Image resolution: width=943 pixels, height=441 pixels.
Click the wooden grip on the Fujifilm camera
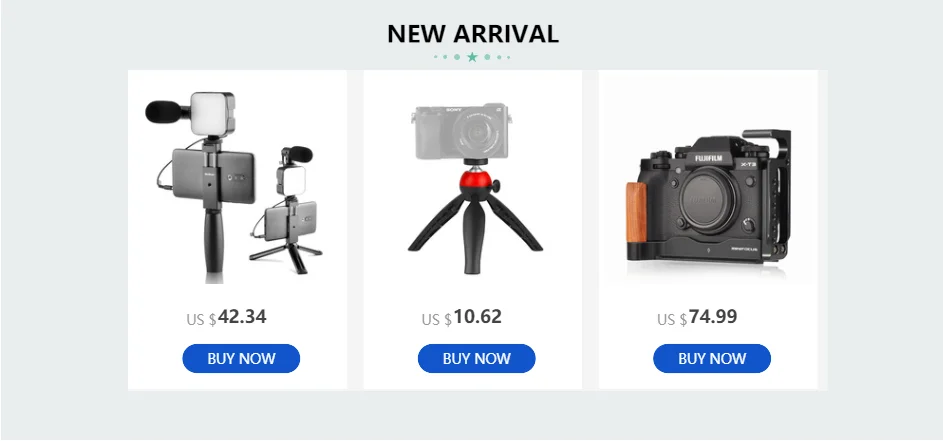636,212
